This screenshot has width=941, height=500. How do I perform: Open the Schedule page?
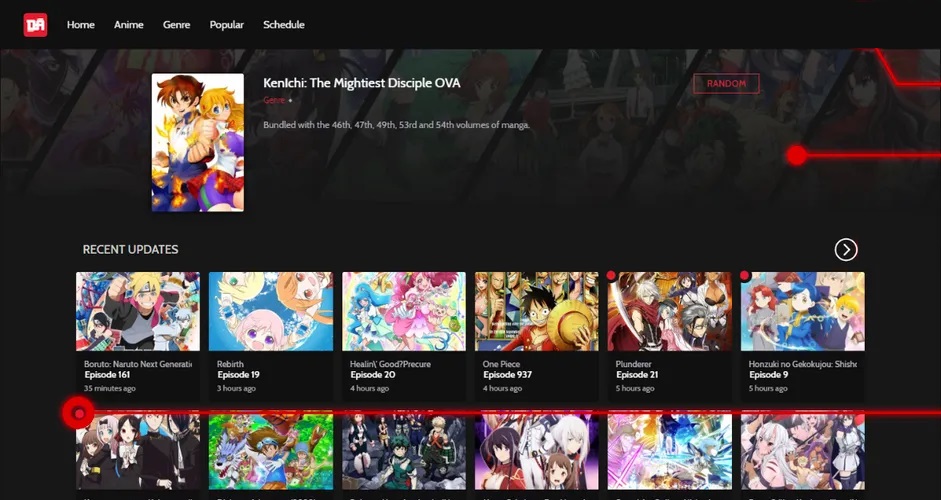click(283, 25)
